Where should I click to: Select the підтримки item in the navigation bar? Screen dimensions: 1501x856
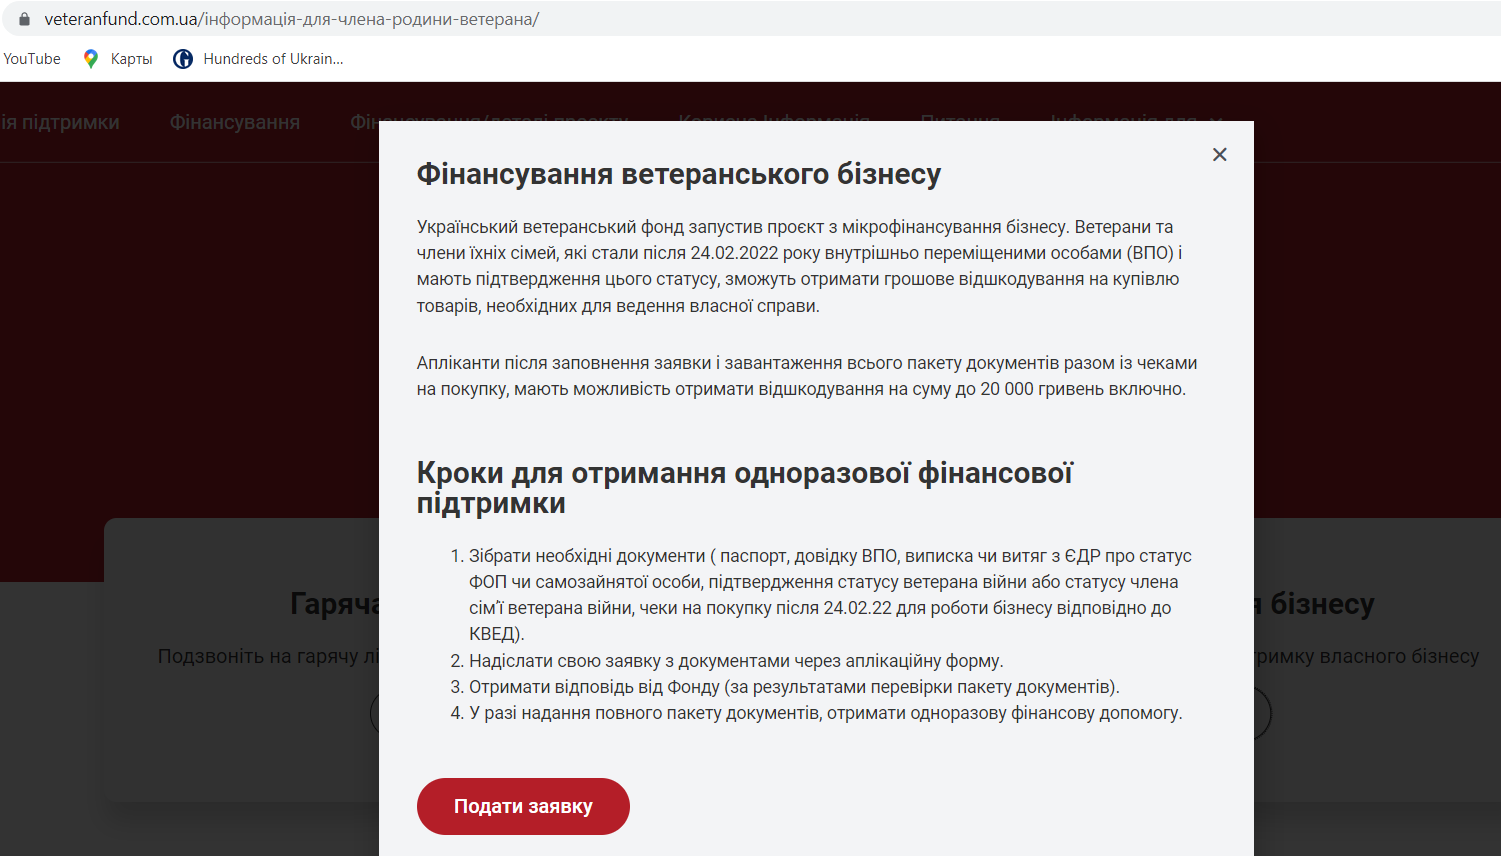click(x=60, y=122)
